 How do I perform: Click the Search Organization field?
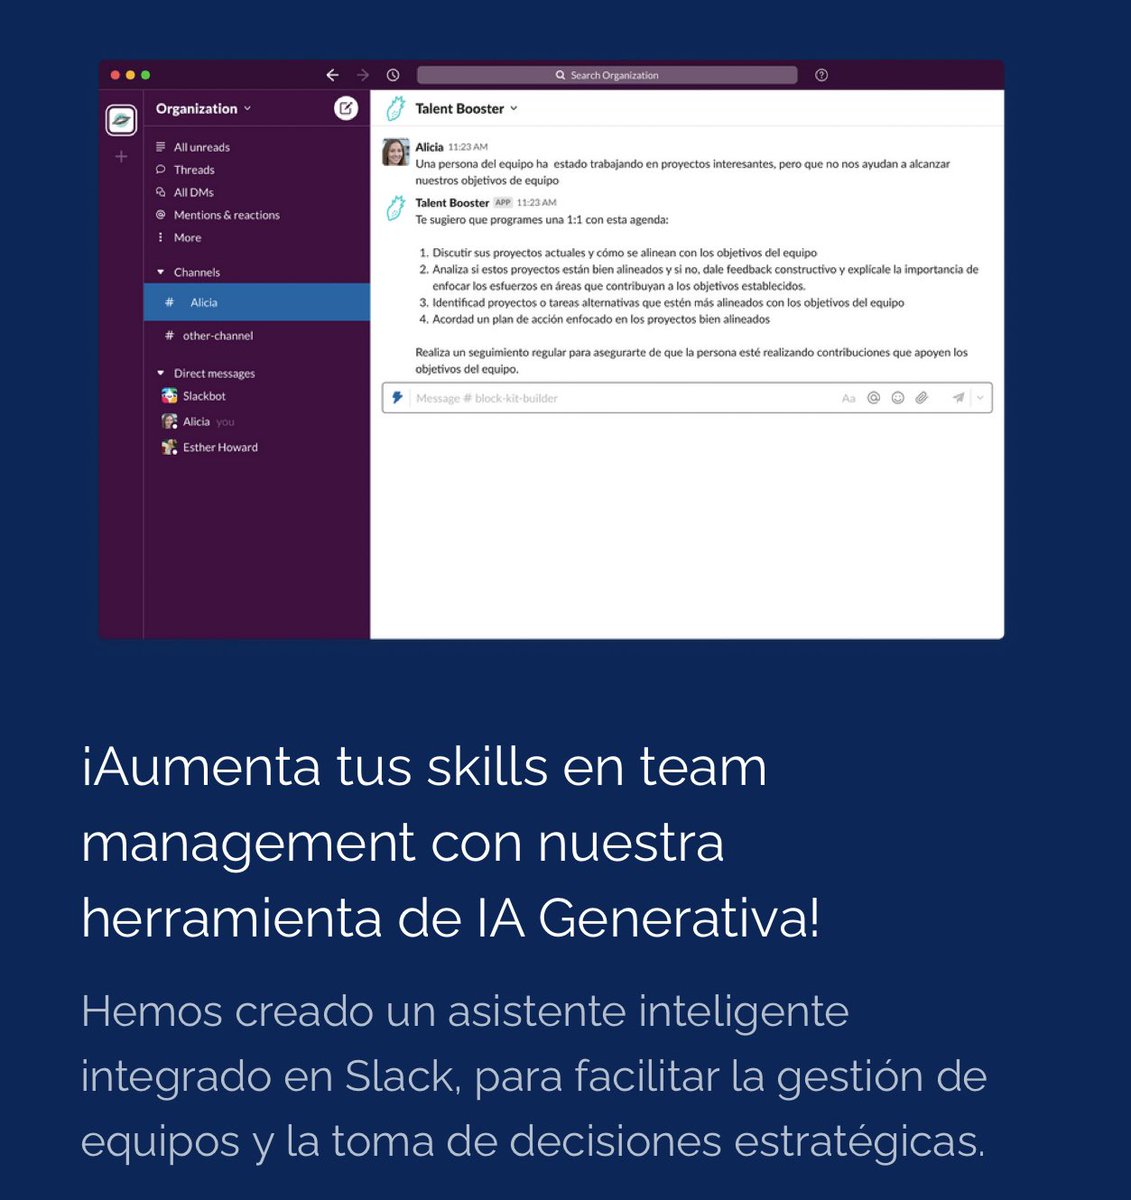click(x=607, y=75)
